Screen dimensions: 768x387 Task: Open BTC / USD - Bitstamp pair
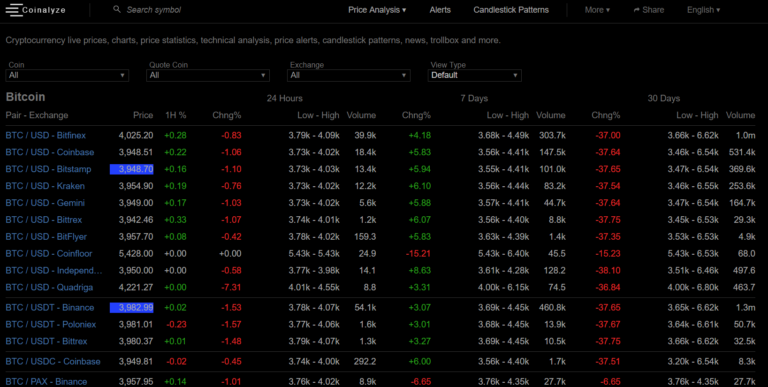tap(49, 169)
